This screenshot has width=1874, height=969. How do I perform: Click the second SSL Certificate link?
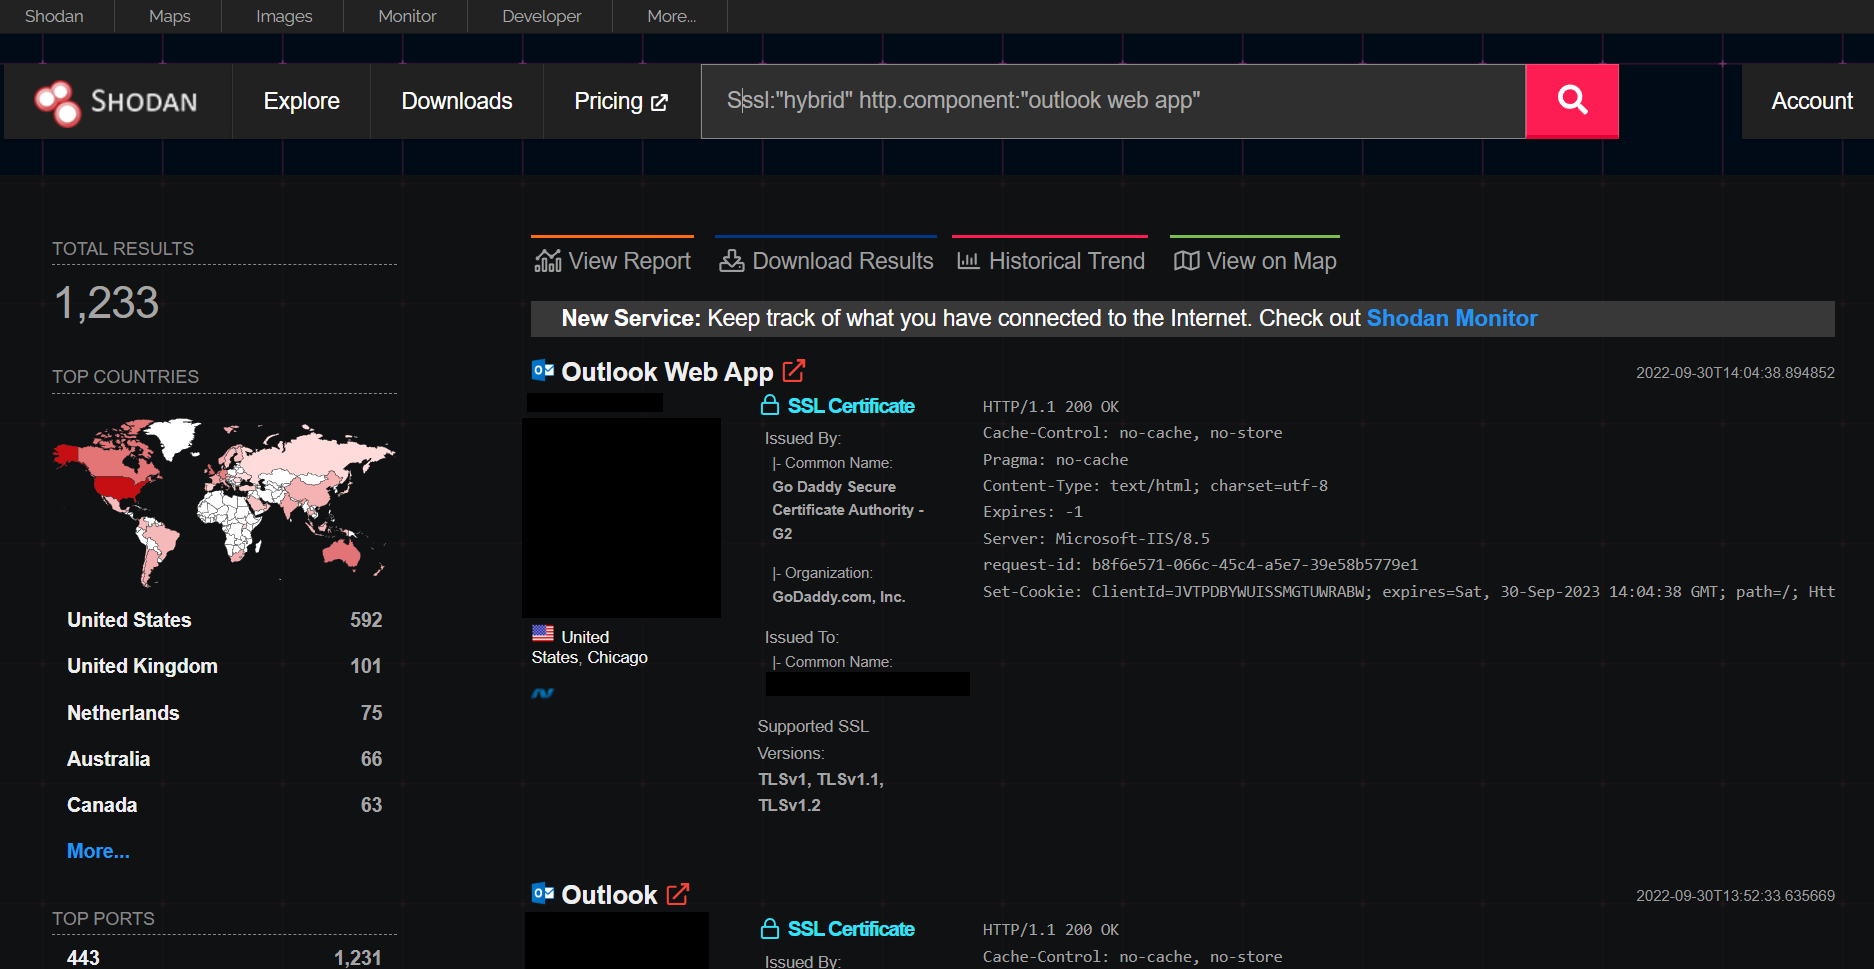click(x=851, y=929)
